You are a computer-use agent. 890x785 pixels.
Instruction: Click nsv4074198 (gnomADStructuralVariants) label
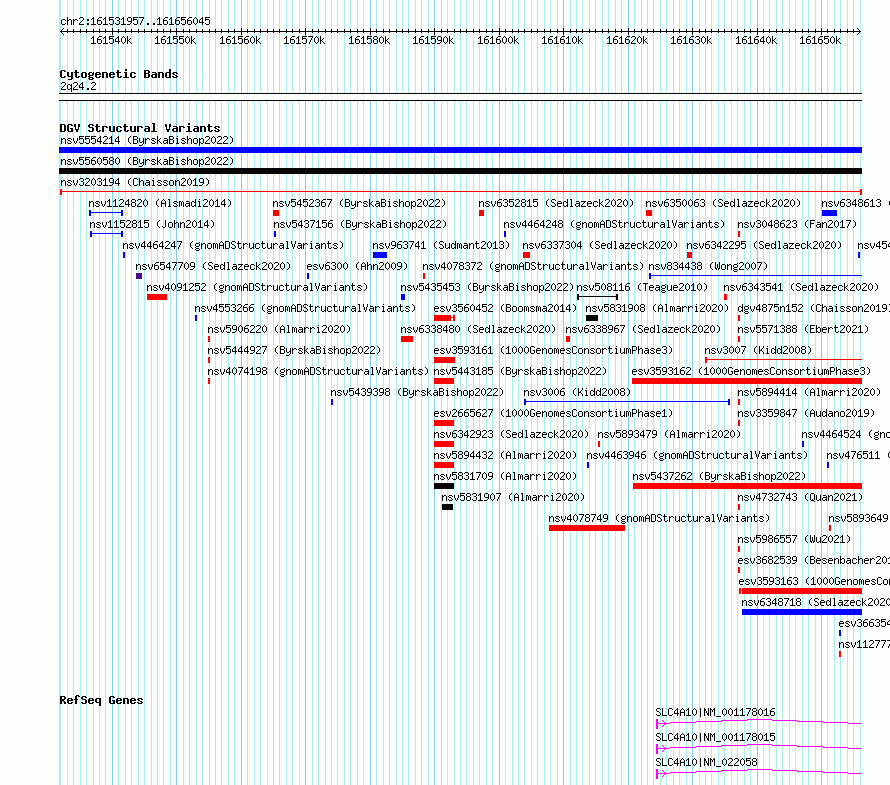[318, 371]
